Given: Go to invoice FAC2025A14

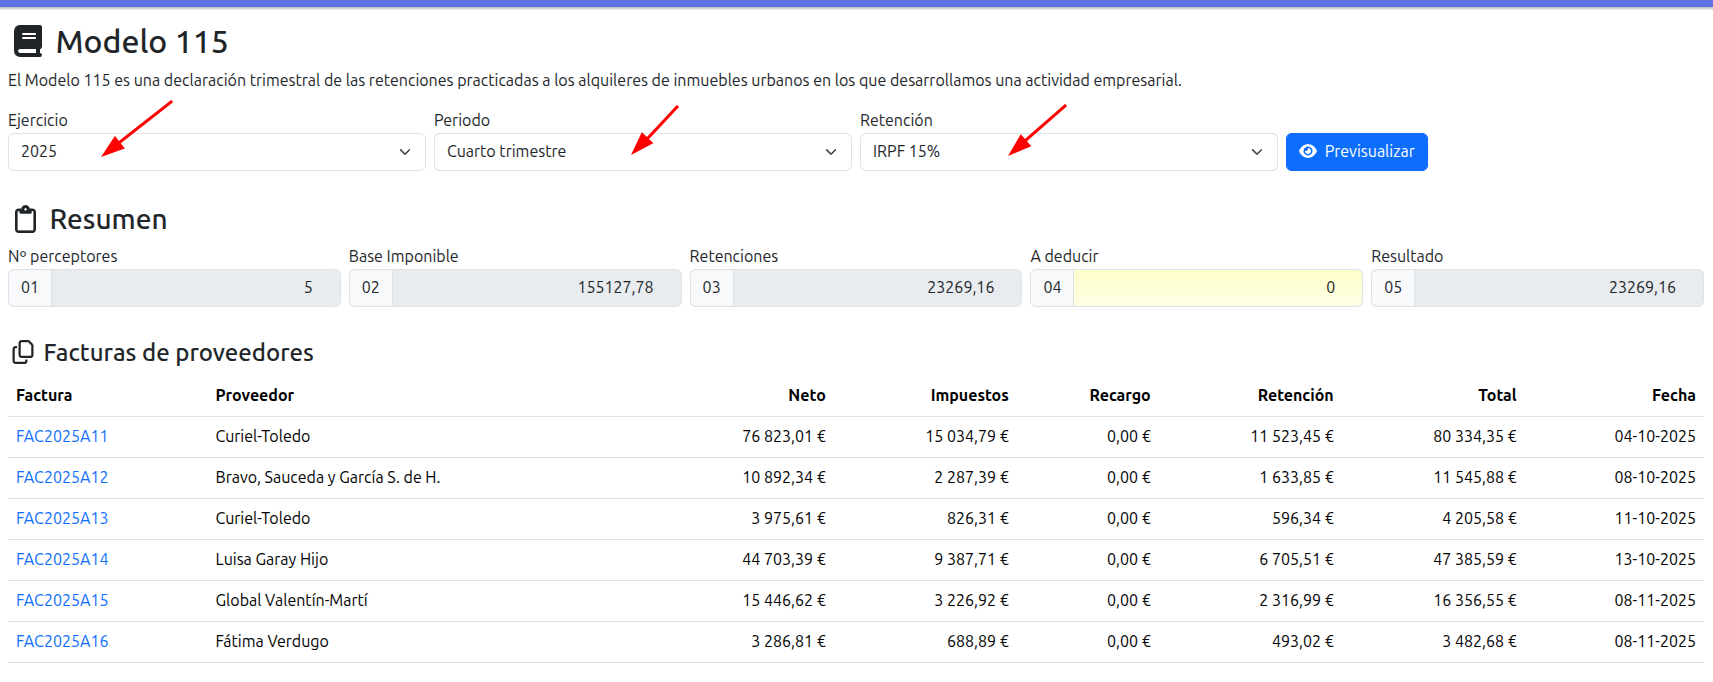Looking at the screenshot, I should click(62, 560).
